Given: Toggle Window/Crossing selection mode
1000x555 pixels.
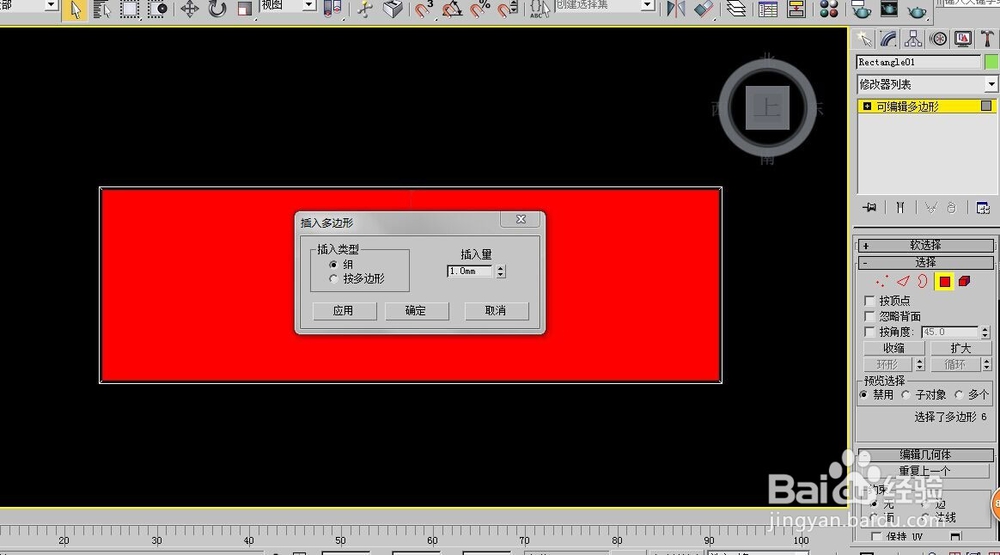Looking at the screenshot, I should (158, 10).
